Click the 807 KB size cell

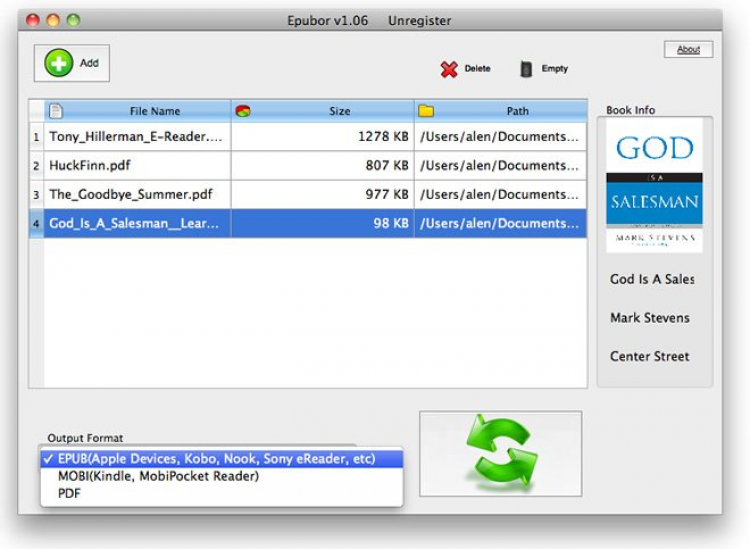[x=322, y=165]
